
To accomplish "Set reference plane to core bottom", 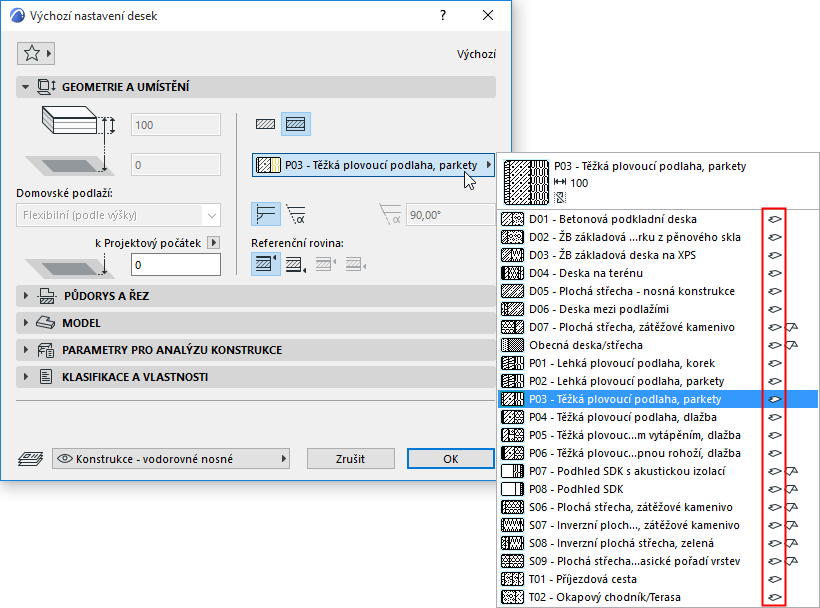I will pyautogui.click(x=356, y=265).
